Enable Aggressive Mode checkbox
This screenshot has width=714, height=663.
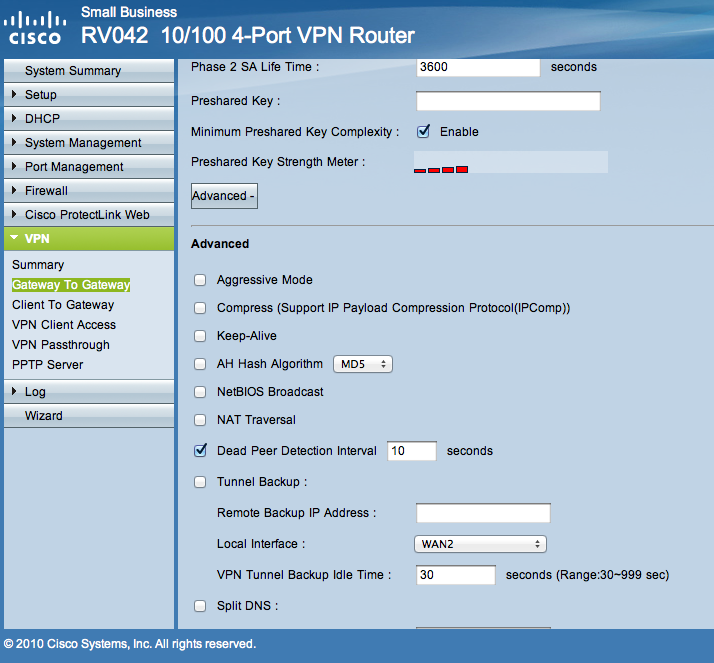click(x=200, y=280)
